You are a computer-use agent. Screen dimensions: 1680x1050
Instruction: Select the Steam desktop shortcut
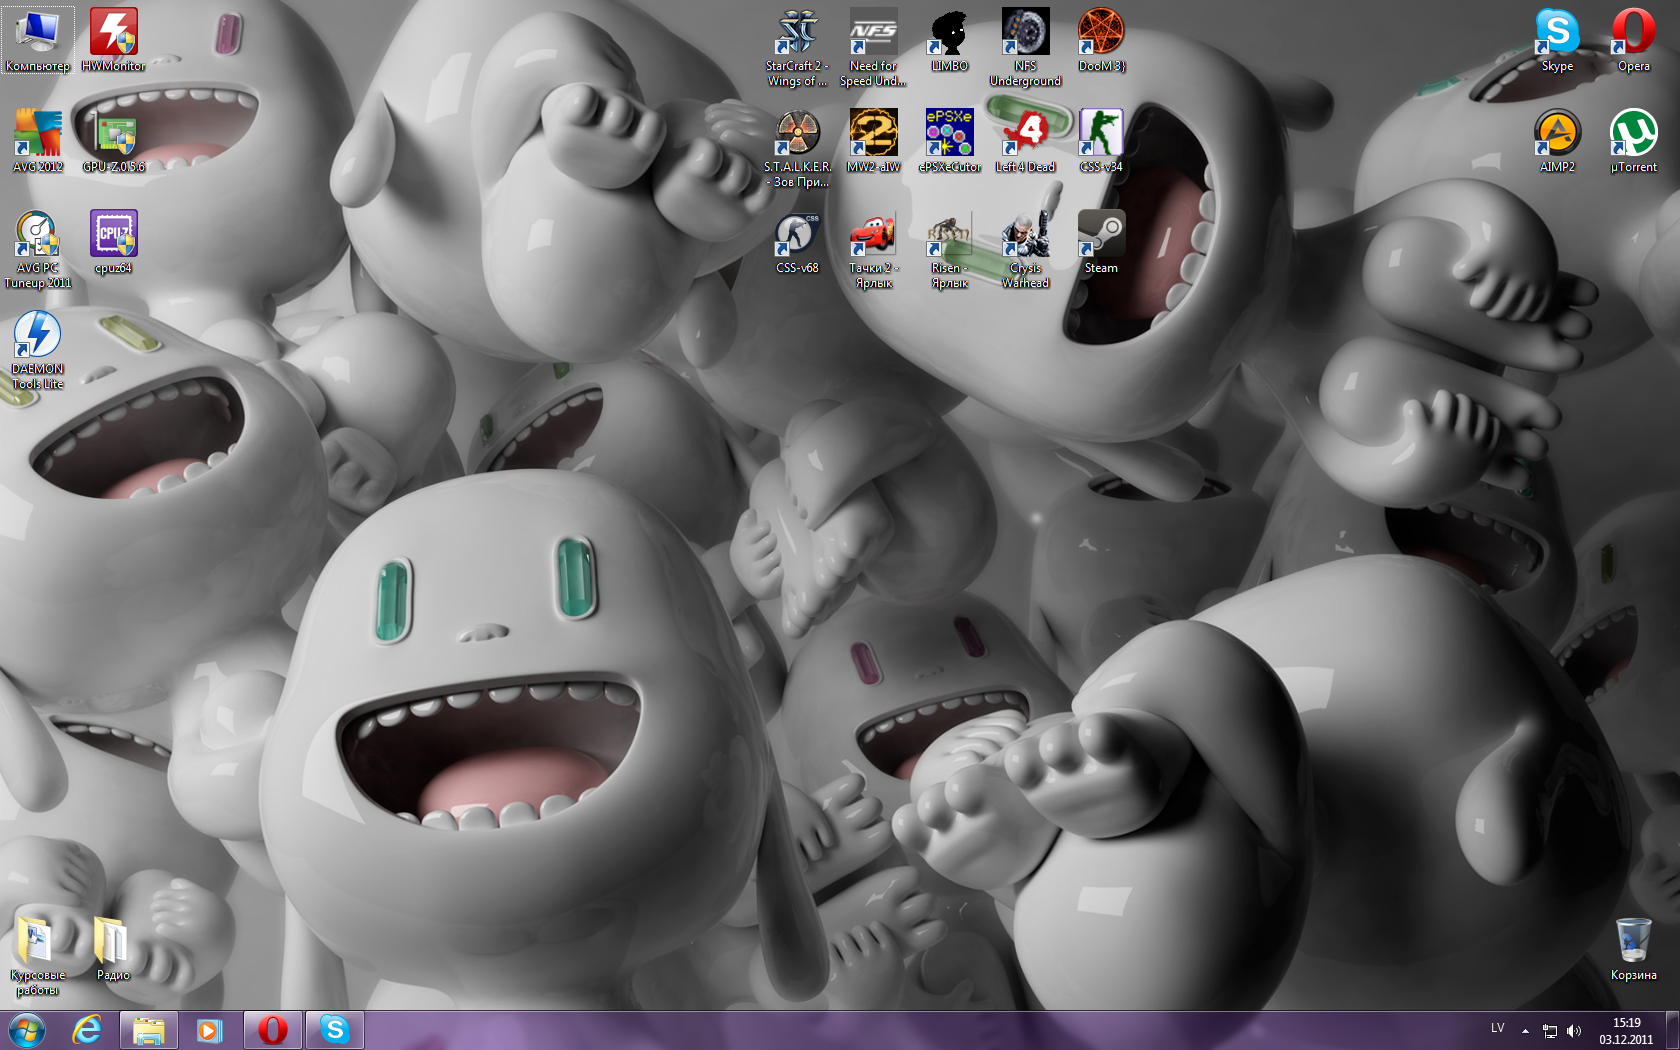[x=1101, y=242]
